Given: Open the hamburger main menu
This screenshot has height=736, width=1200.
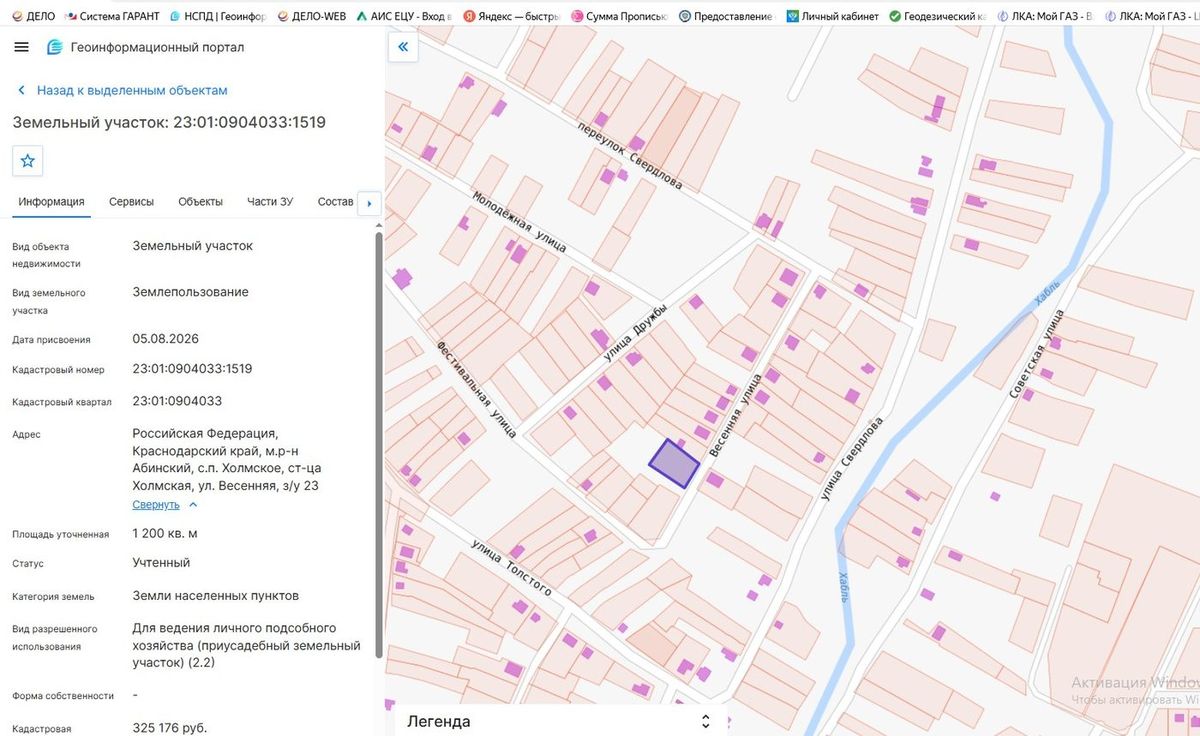Looking at the screenshot, I should tap(22, 48).
